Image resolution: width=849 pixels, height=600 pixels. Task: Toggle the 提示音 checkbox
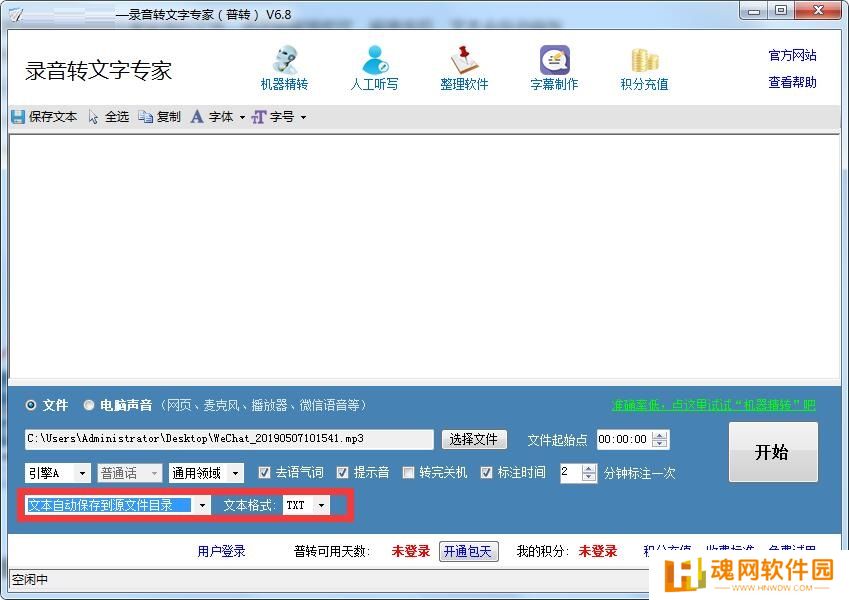click(x=342, y=473)
